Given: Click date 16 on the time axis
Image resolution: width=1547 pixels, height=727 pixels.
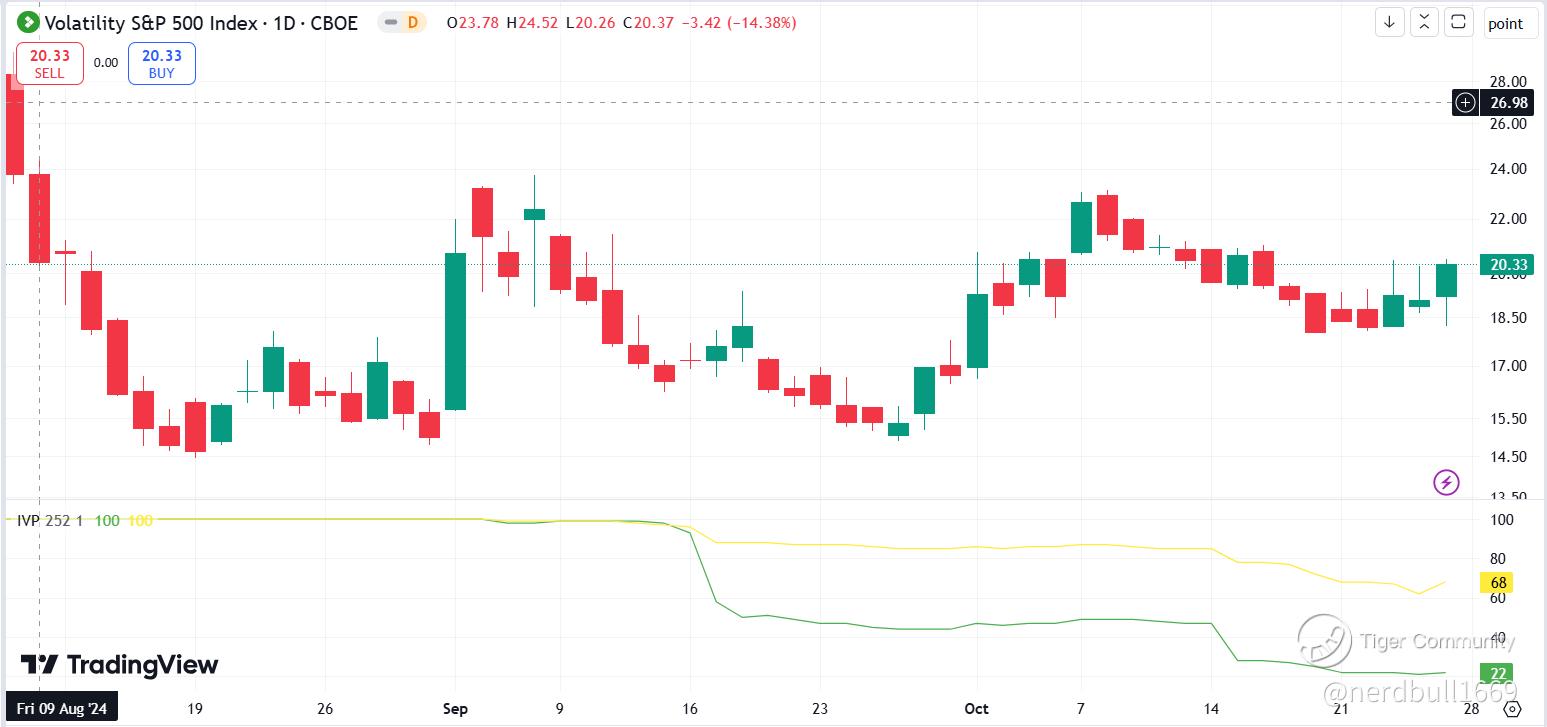Looking at the screenshot, I should [689, 709].
